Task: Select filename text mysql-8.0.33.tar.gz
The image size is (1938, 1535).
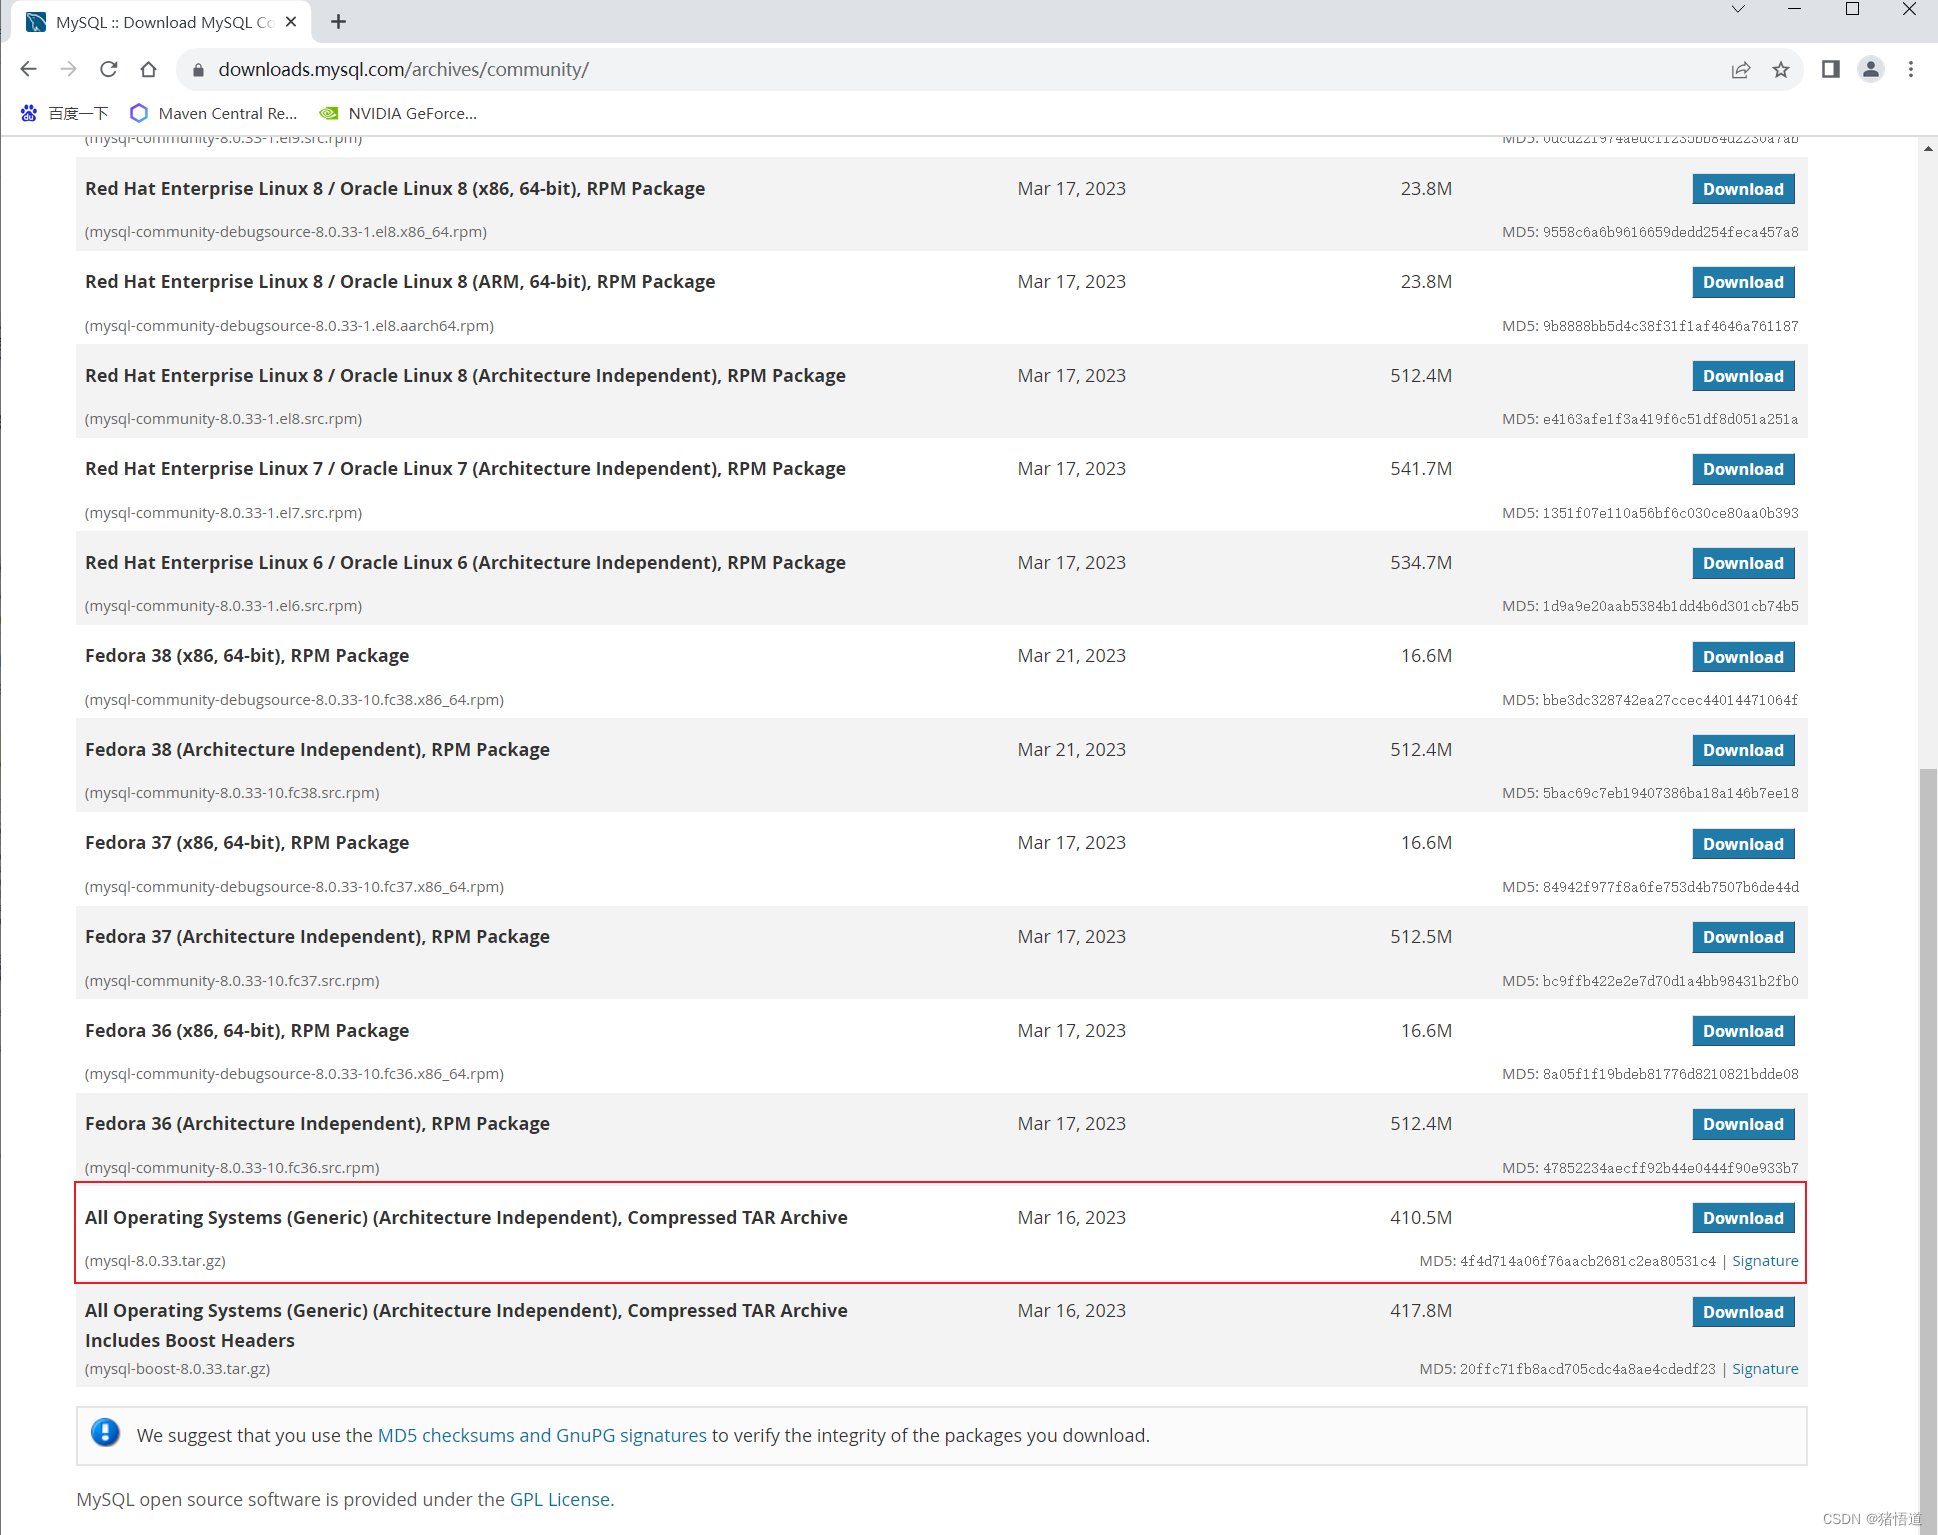Action: pos(155,1261)
